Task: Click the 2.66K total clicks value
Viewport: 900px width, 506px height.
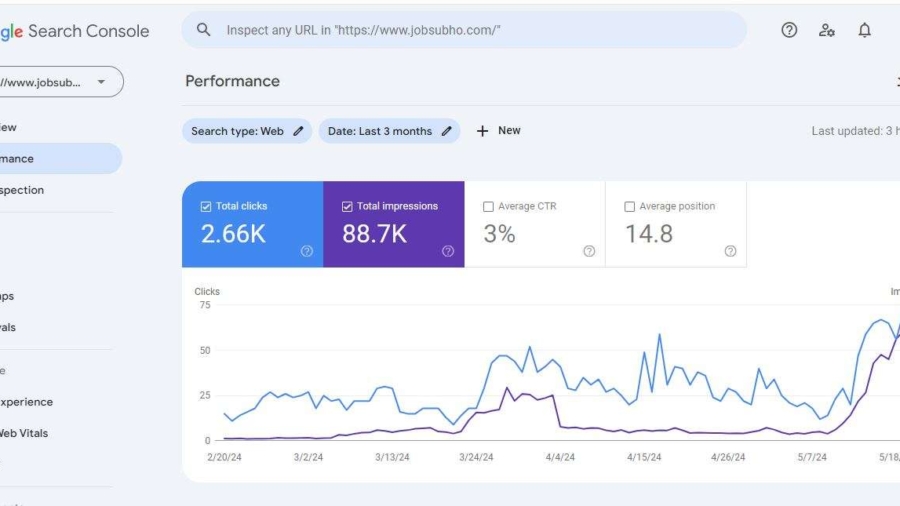Action: click(233, 233)
